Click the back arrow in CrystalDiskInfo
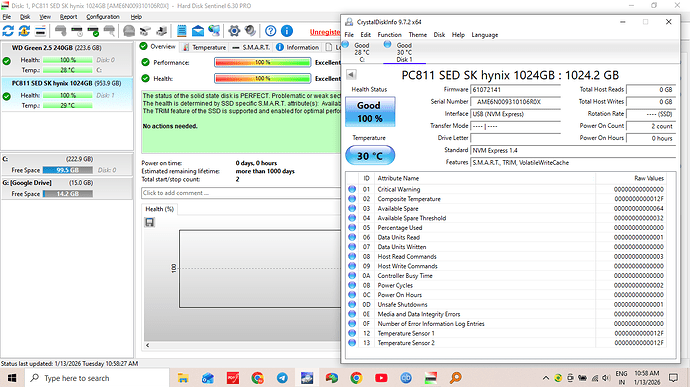This screenshot has height=387, width=690. point(351,74)
